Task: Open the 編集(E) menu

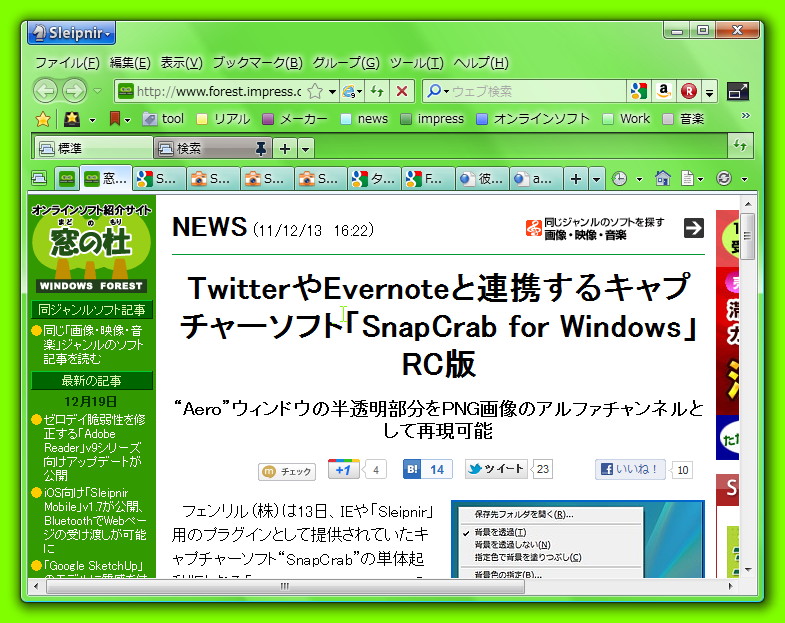Action: coord(130,63)
